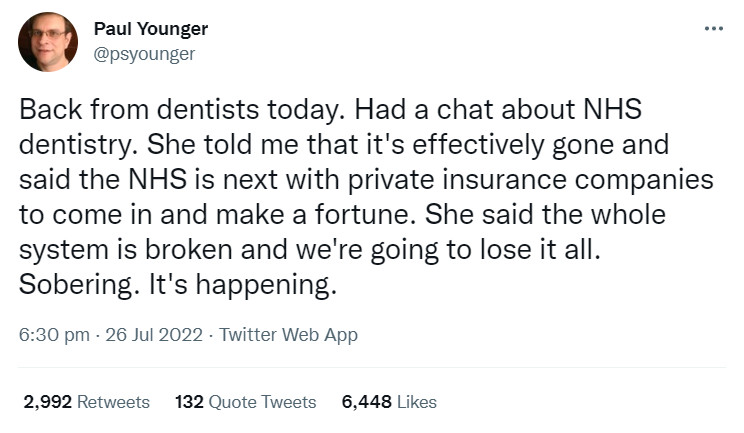
Task: Open the Paul Younger display name
Action: 153,28
